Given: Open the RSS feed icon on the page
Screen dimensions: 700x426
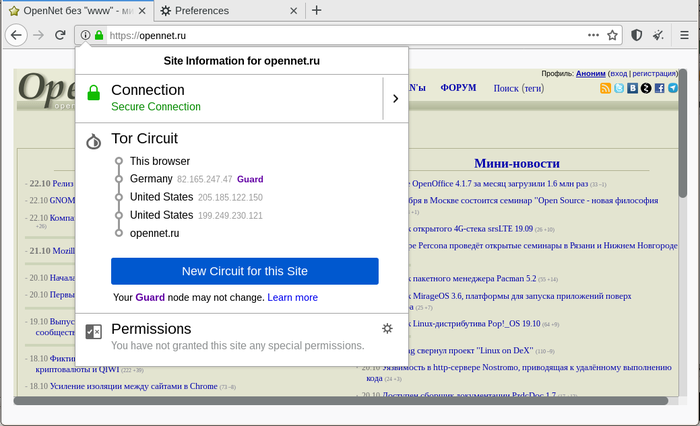Looking at the screenshot, I should click(x=605, y=88).
